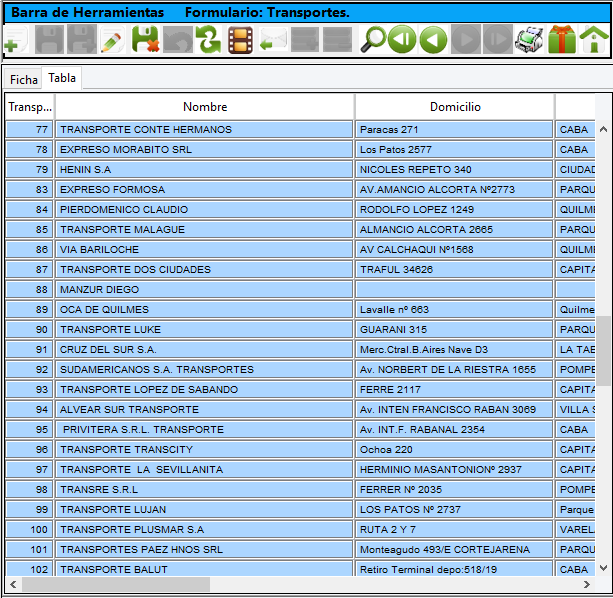Select TRANSPORTE LOPEZ DE SABANDO cell
This screenshot has height=598, width=613.
coord(204,389)
